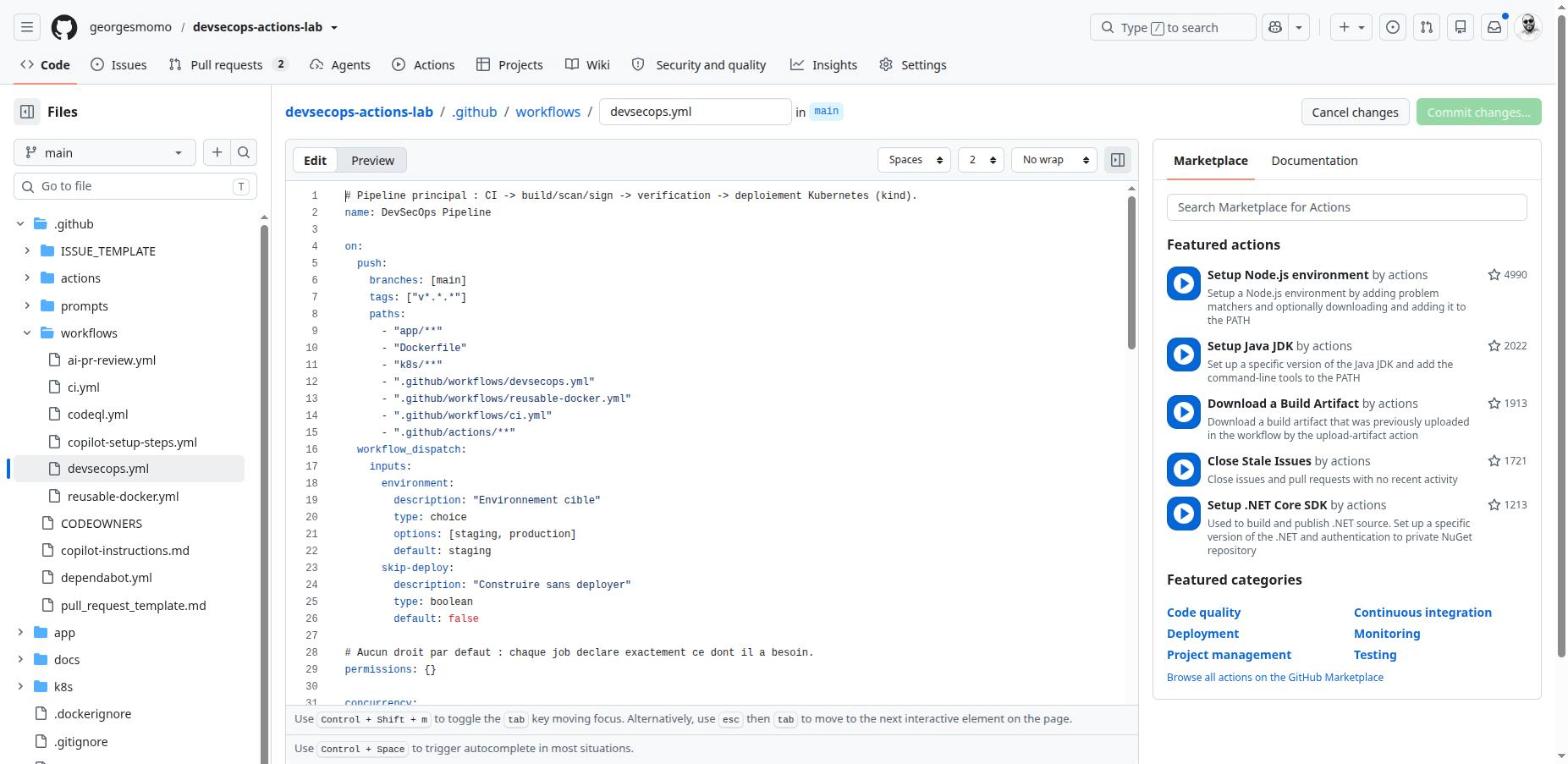Open the hamburger navigation menu
Viewport: 1568px width, 764px height.
[27, 27]
